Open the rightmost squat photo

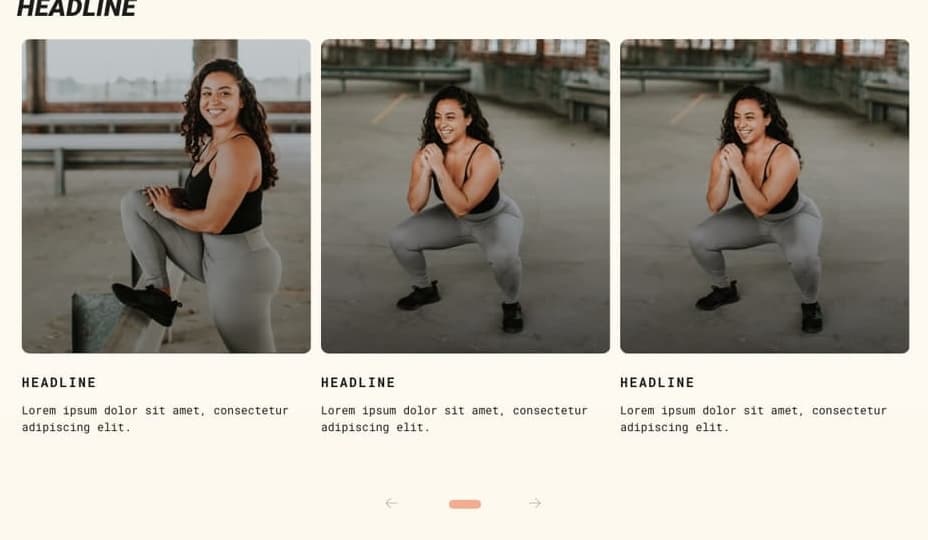click(x=765, y=196)
